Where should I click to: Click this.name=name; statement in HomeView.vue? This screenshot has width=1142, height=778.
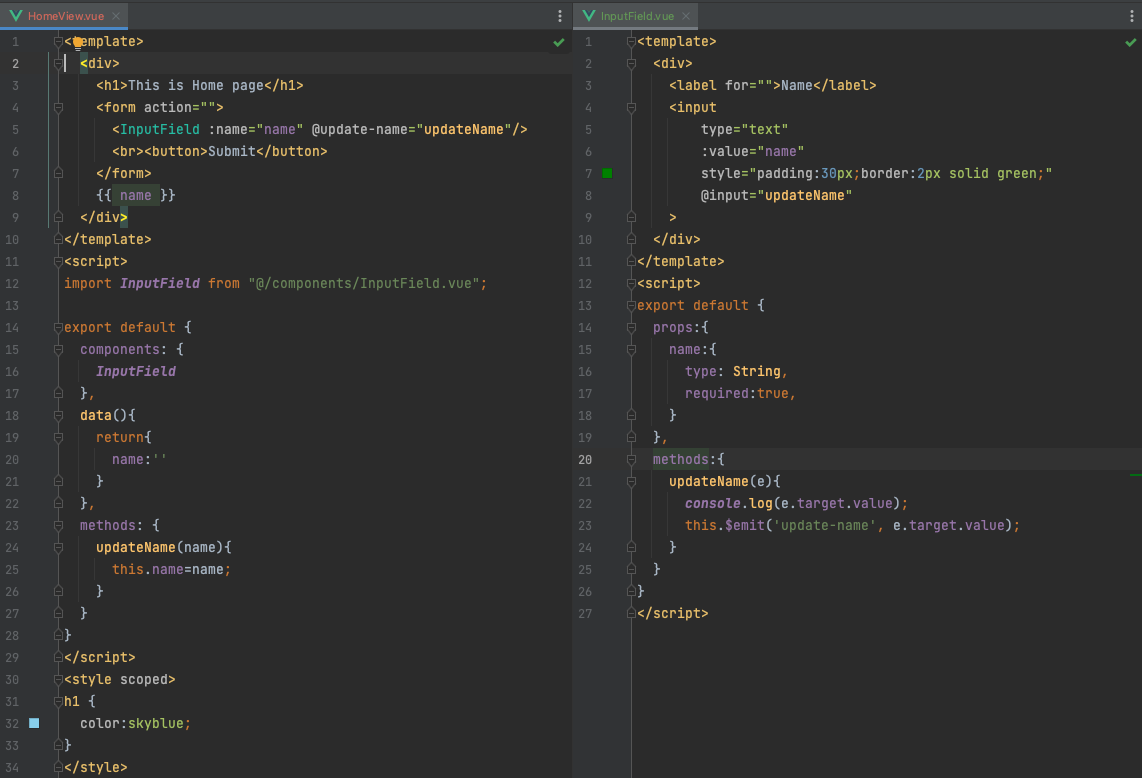pos(171,570)
